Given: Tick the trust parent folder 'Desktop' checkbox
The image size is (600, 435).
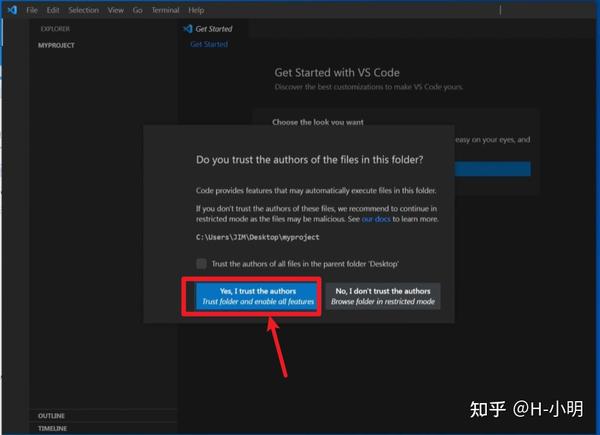Looking at the screenshot, I should (201, 263).
